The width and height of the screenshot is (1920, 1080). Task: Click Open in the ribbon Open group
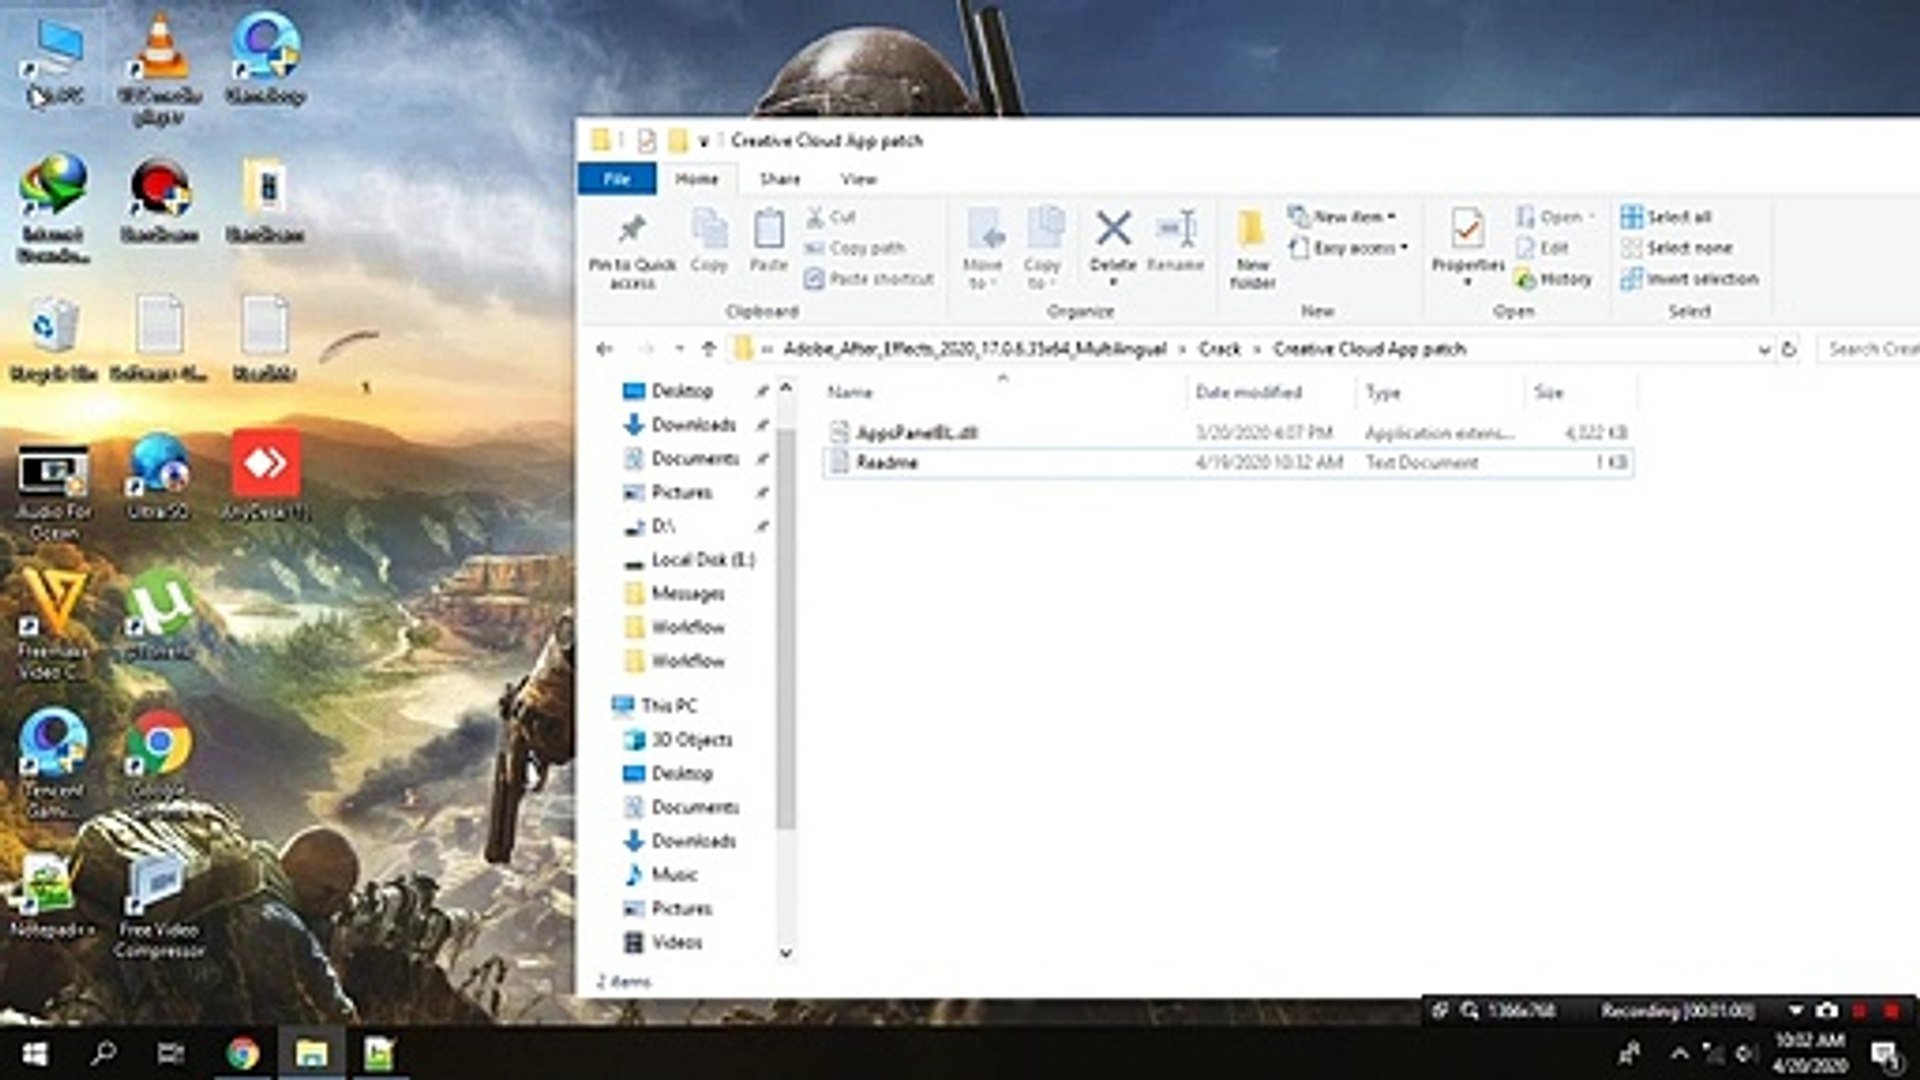coord(1554,216)
